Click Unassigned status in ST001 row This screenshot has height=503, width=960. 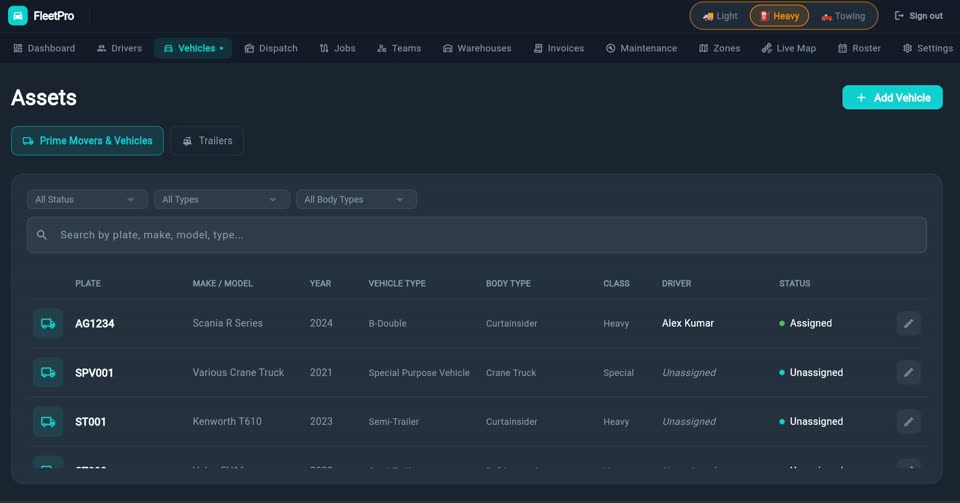(811, 421)
